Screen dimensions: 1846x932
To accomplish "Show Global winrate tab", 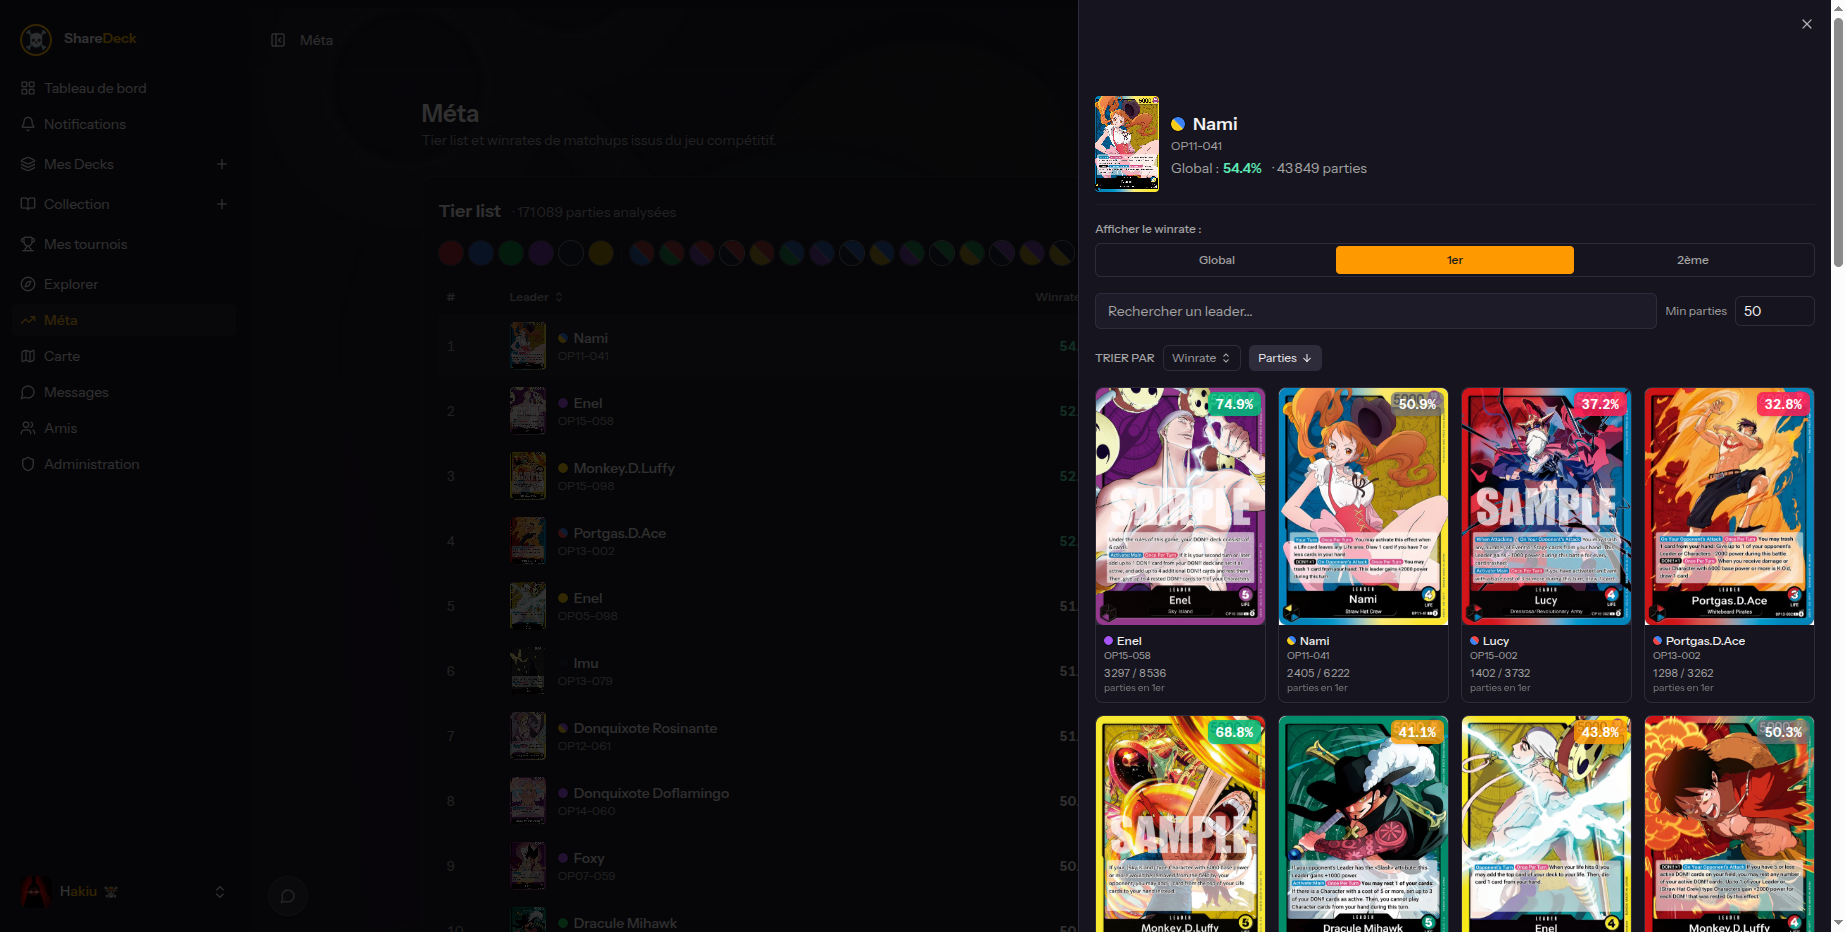I will pyautogui.click(x=1216, y=260).
